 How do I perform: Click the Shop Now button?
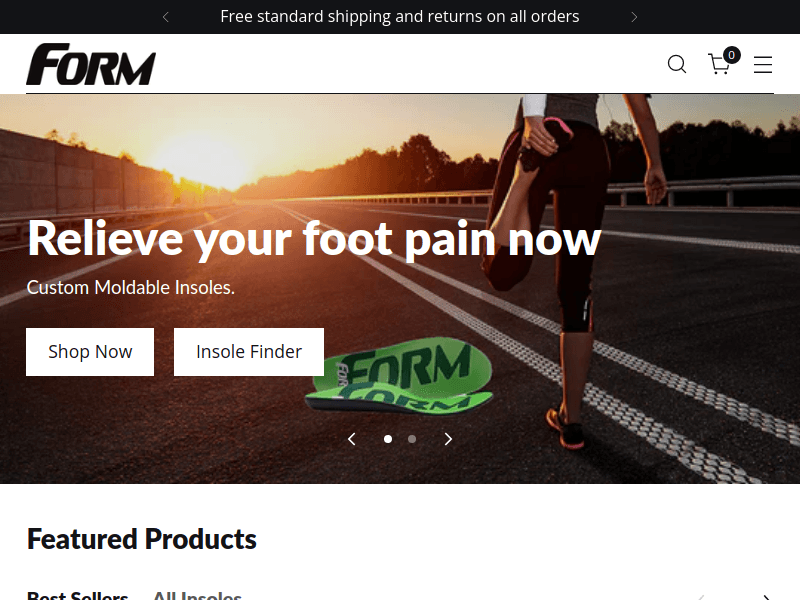90,352
